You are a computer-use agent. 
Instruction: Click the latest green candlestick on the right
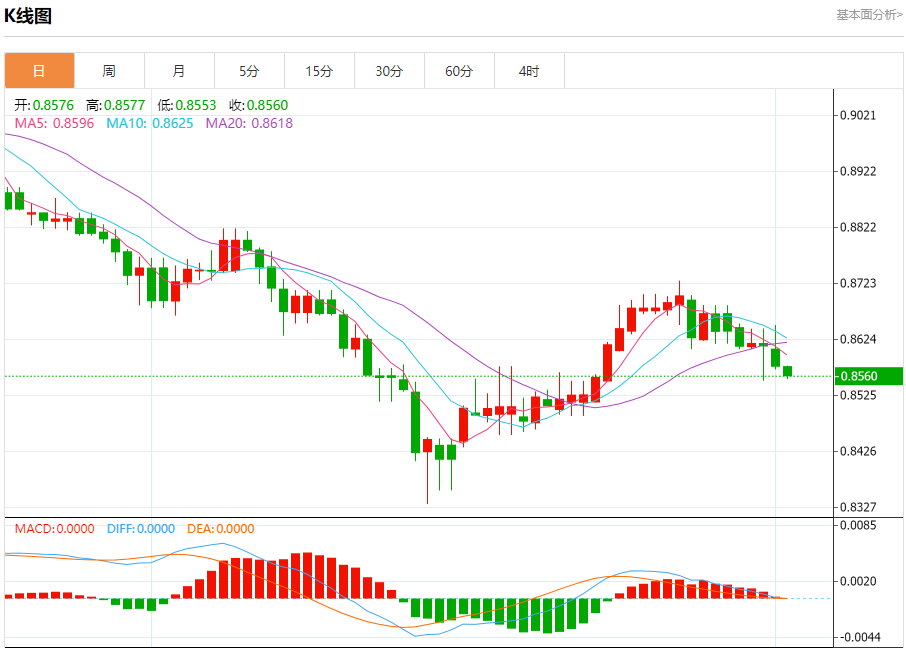point(788,371)
